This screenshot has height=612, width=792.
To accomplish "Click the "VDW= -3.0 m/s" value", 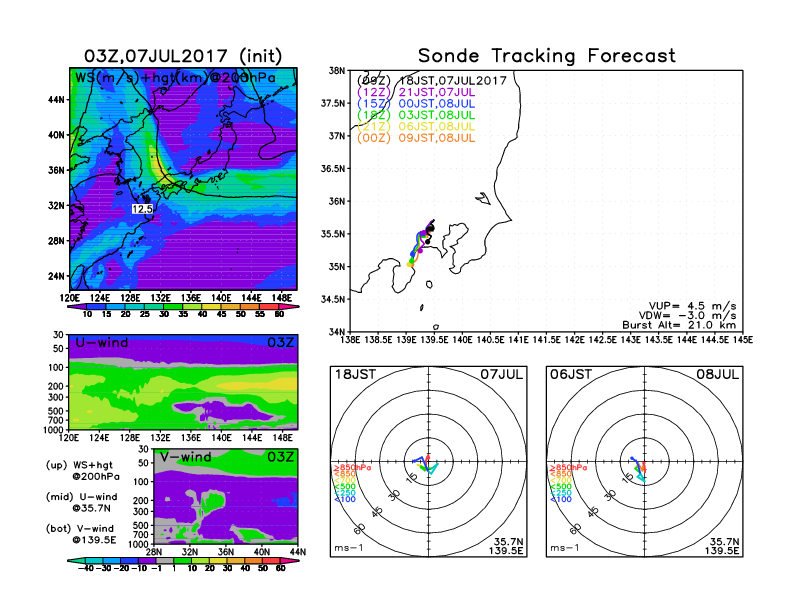I will pyautogui.click(x=688, y=316).
